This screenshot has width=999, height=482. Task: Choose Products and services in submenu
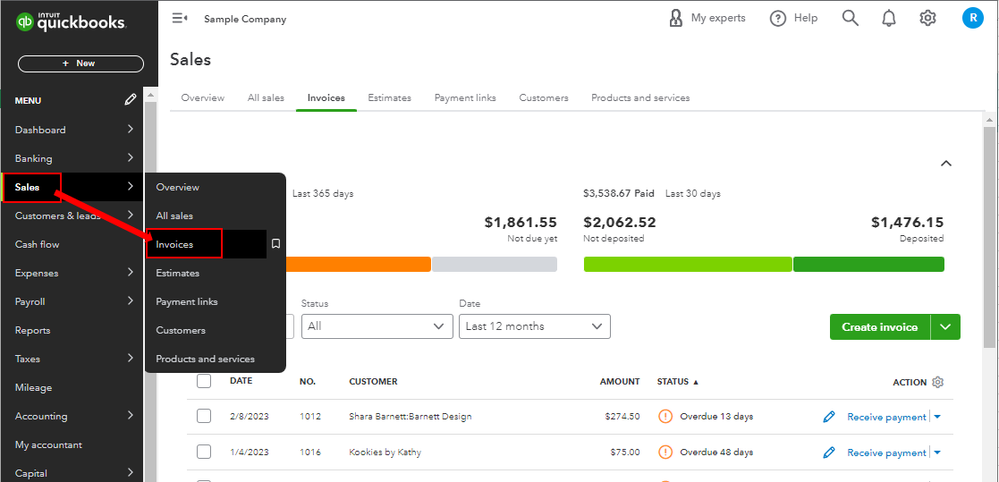tap(205, 359)
